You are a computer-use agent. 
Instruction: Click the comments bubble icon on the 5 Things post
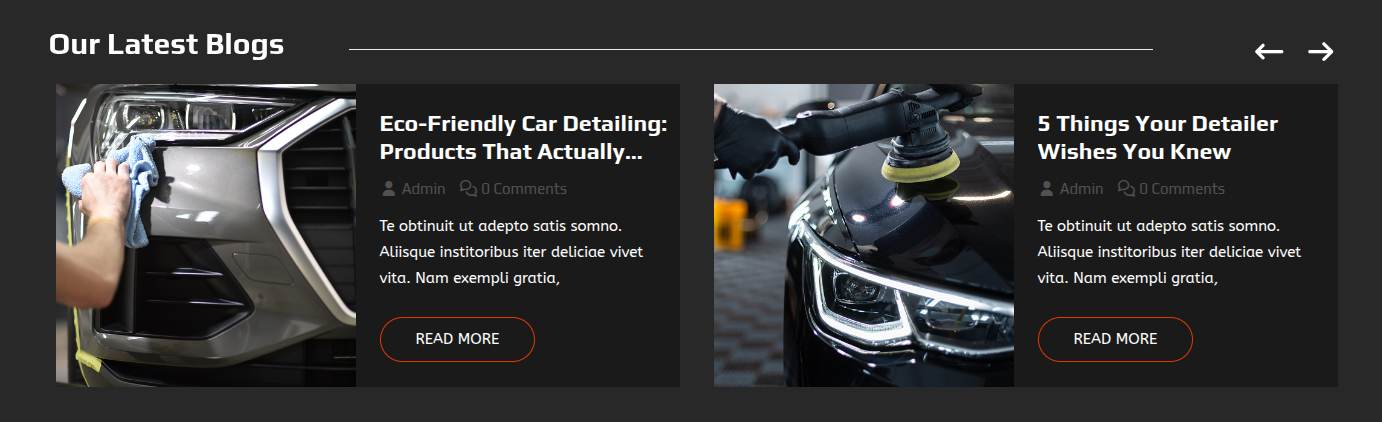pyautogui.click(x=1126, y=188)
